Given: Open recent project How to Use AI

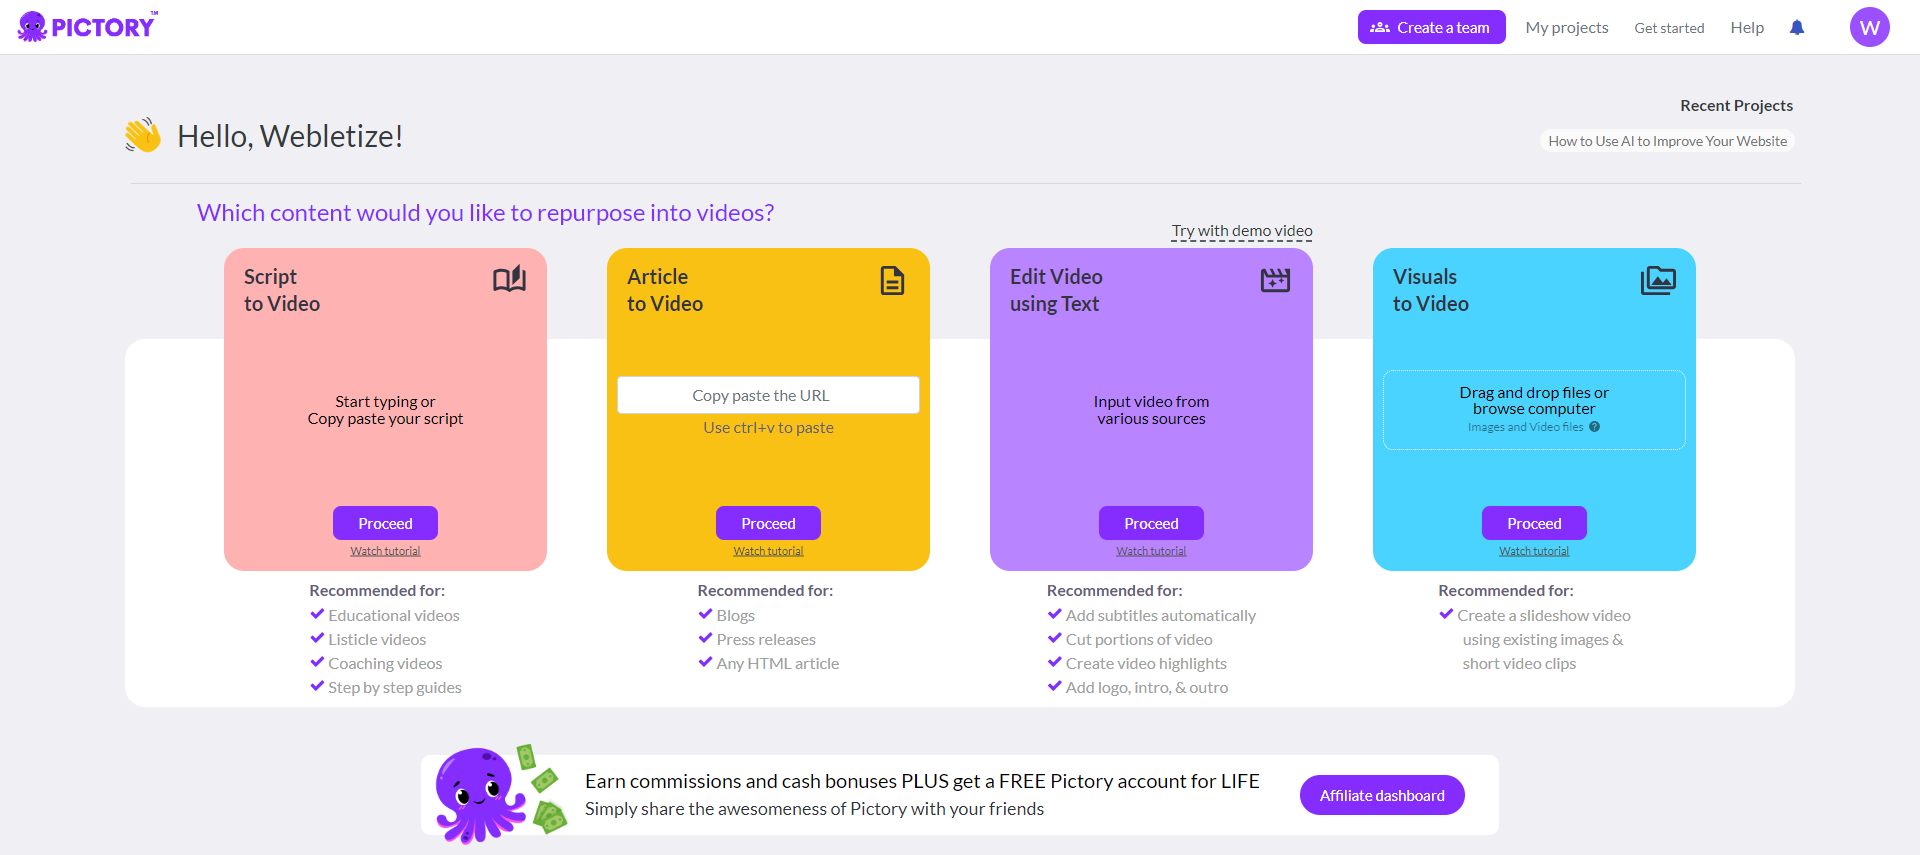Looking at the screenshot, I should (x=1668, y=141).
